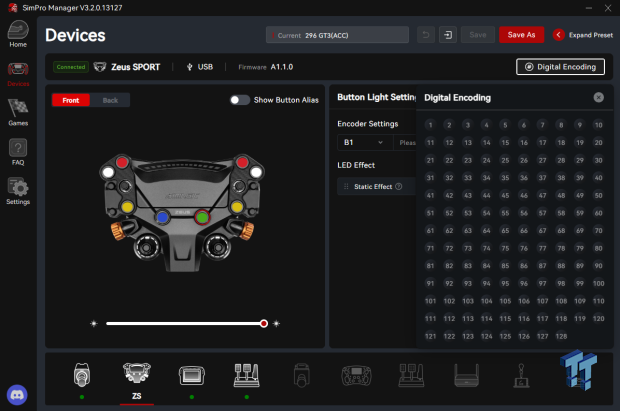
Task: Click the Connected status badge
Action: click(71, 67)
